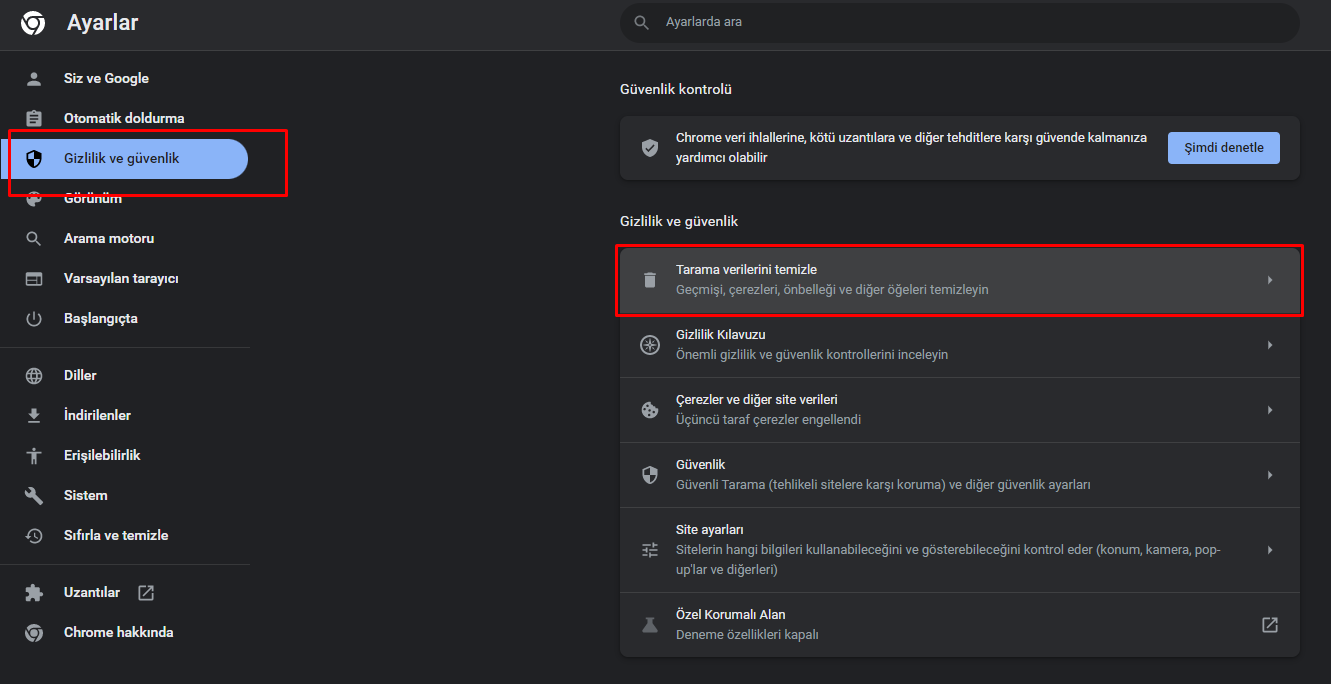
Task: Click the sliders icon next to Site ayarları
Action: (649, 549)
